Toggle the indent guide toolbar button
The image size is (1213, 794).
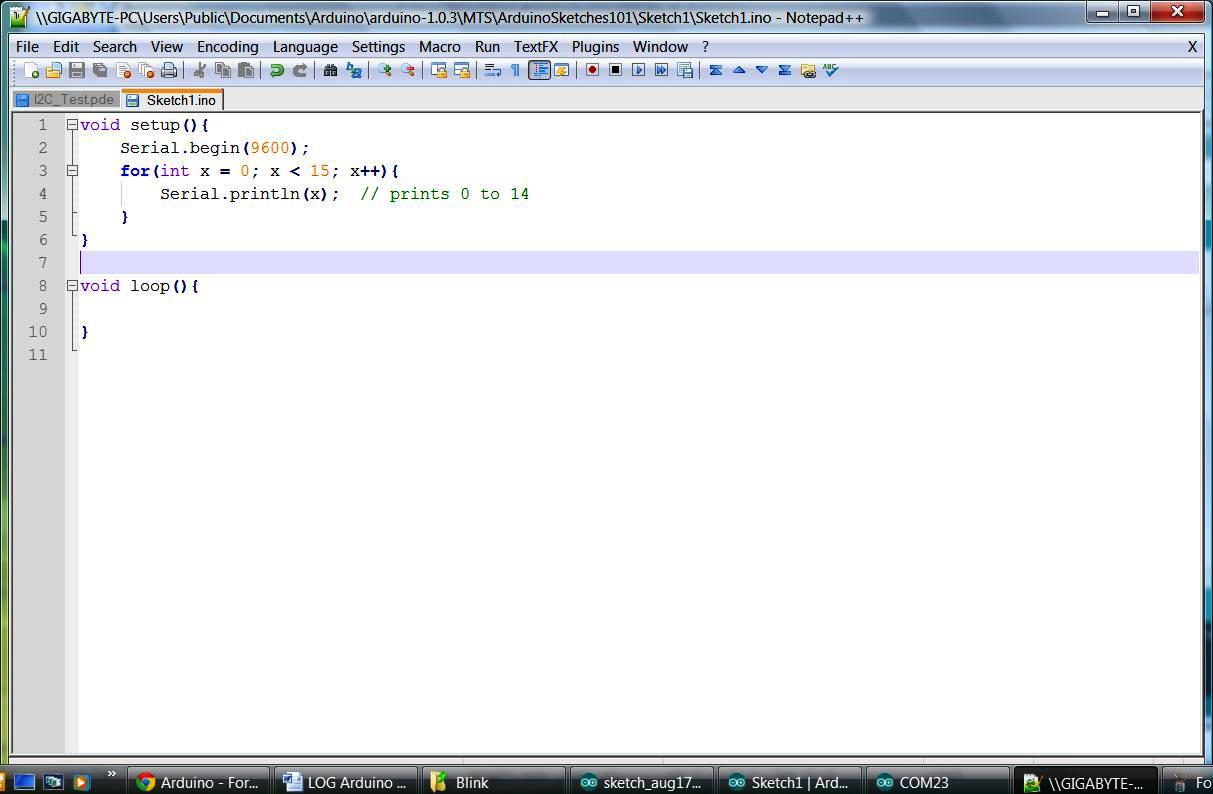pyautogui.click(x=539, y=70)
